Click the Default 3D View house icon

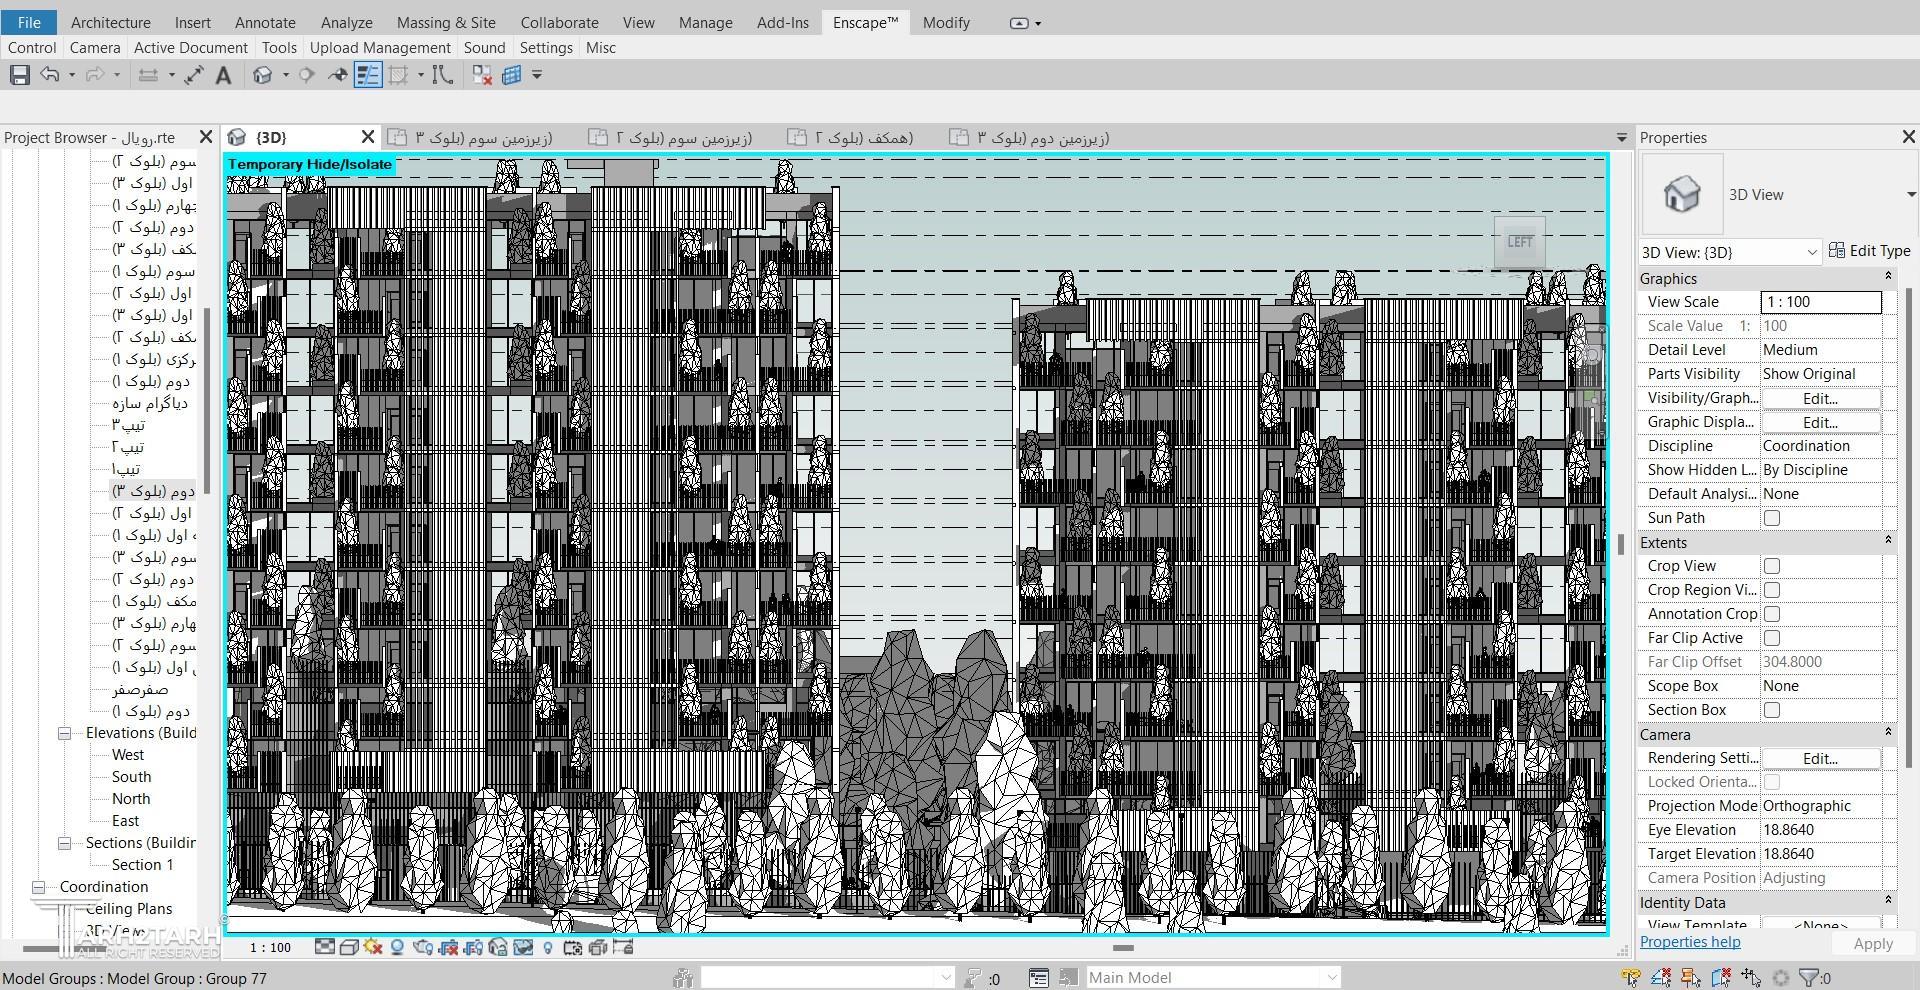pos(263,75)
